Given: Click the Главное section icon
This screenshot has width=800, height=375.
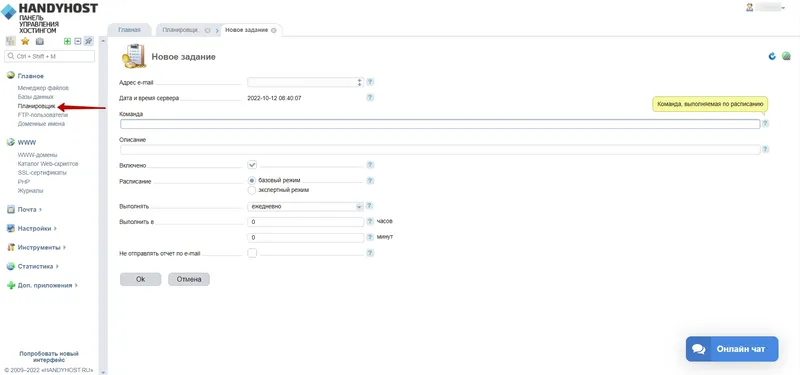Looking at the screenshot, I should [10, 76].
